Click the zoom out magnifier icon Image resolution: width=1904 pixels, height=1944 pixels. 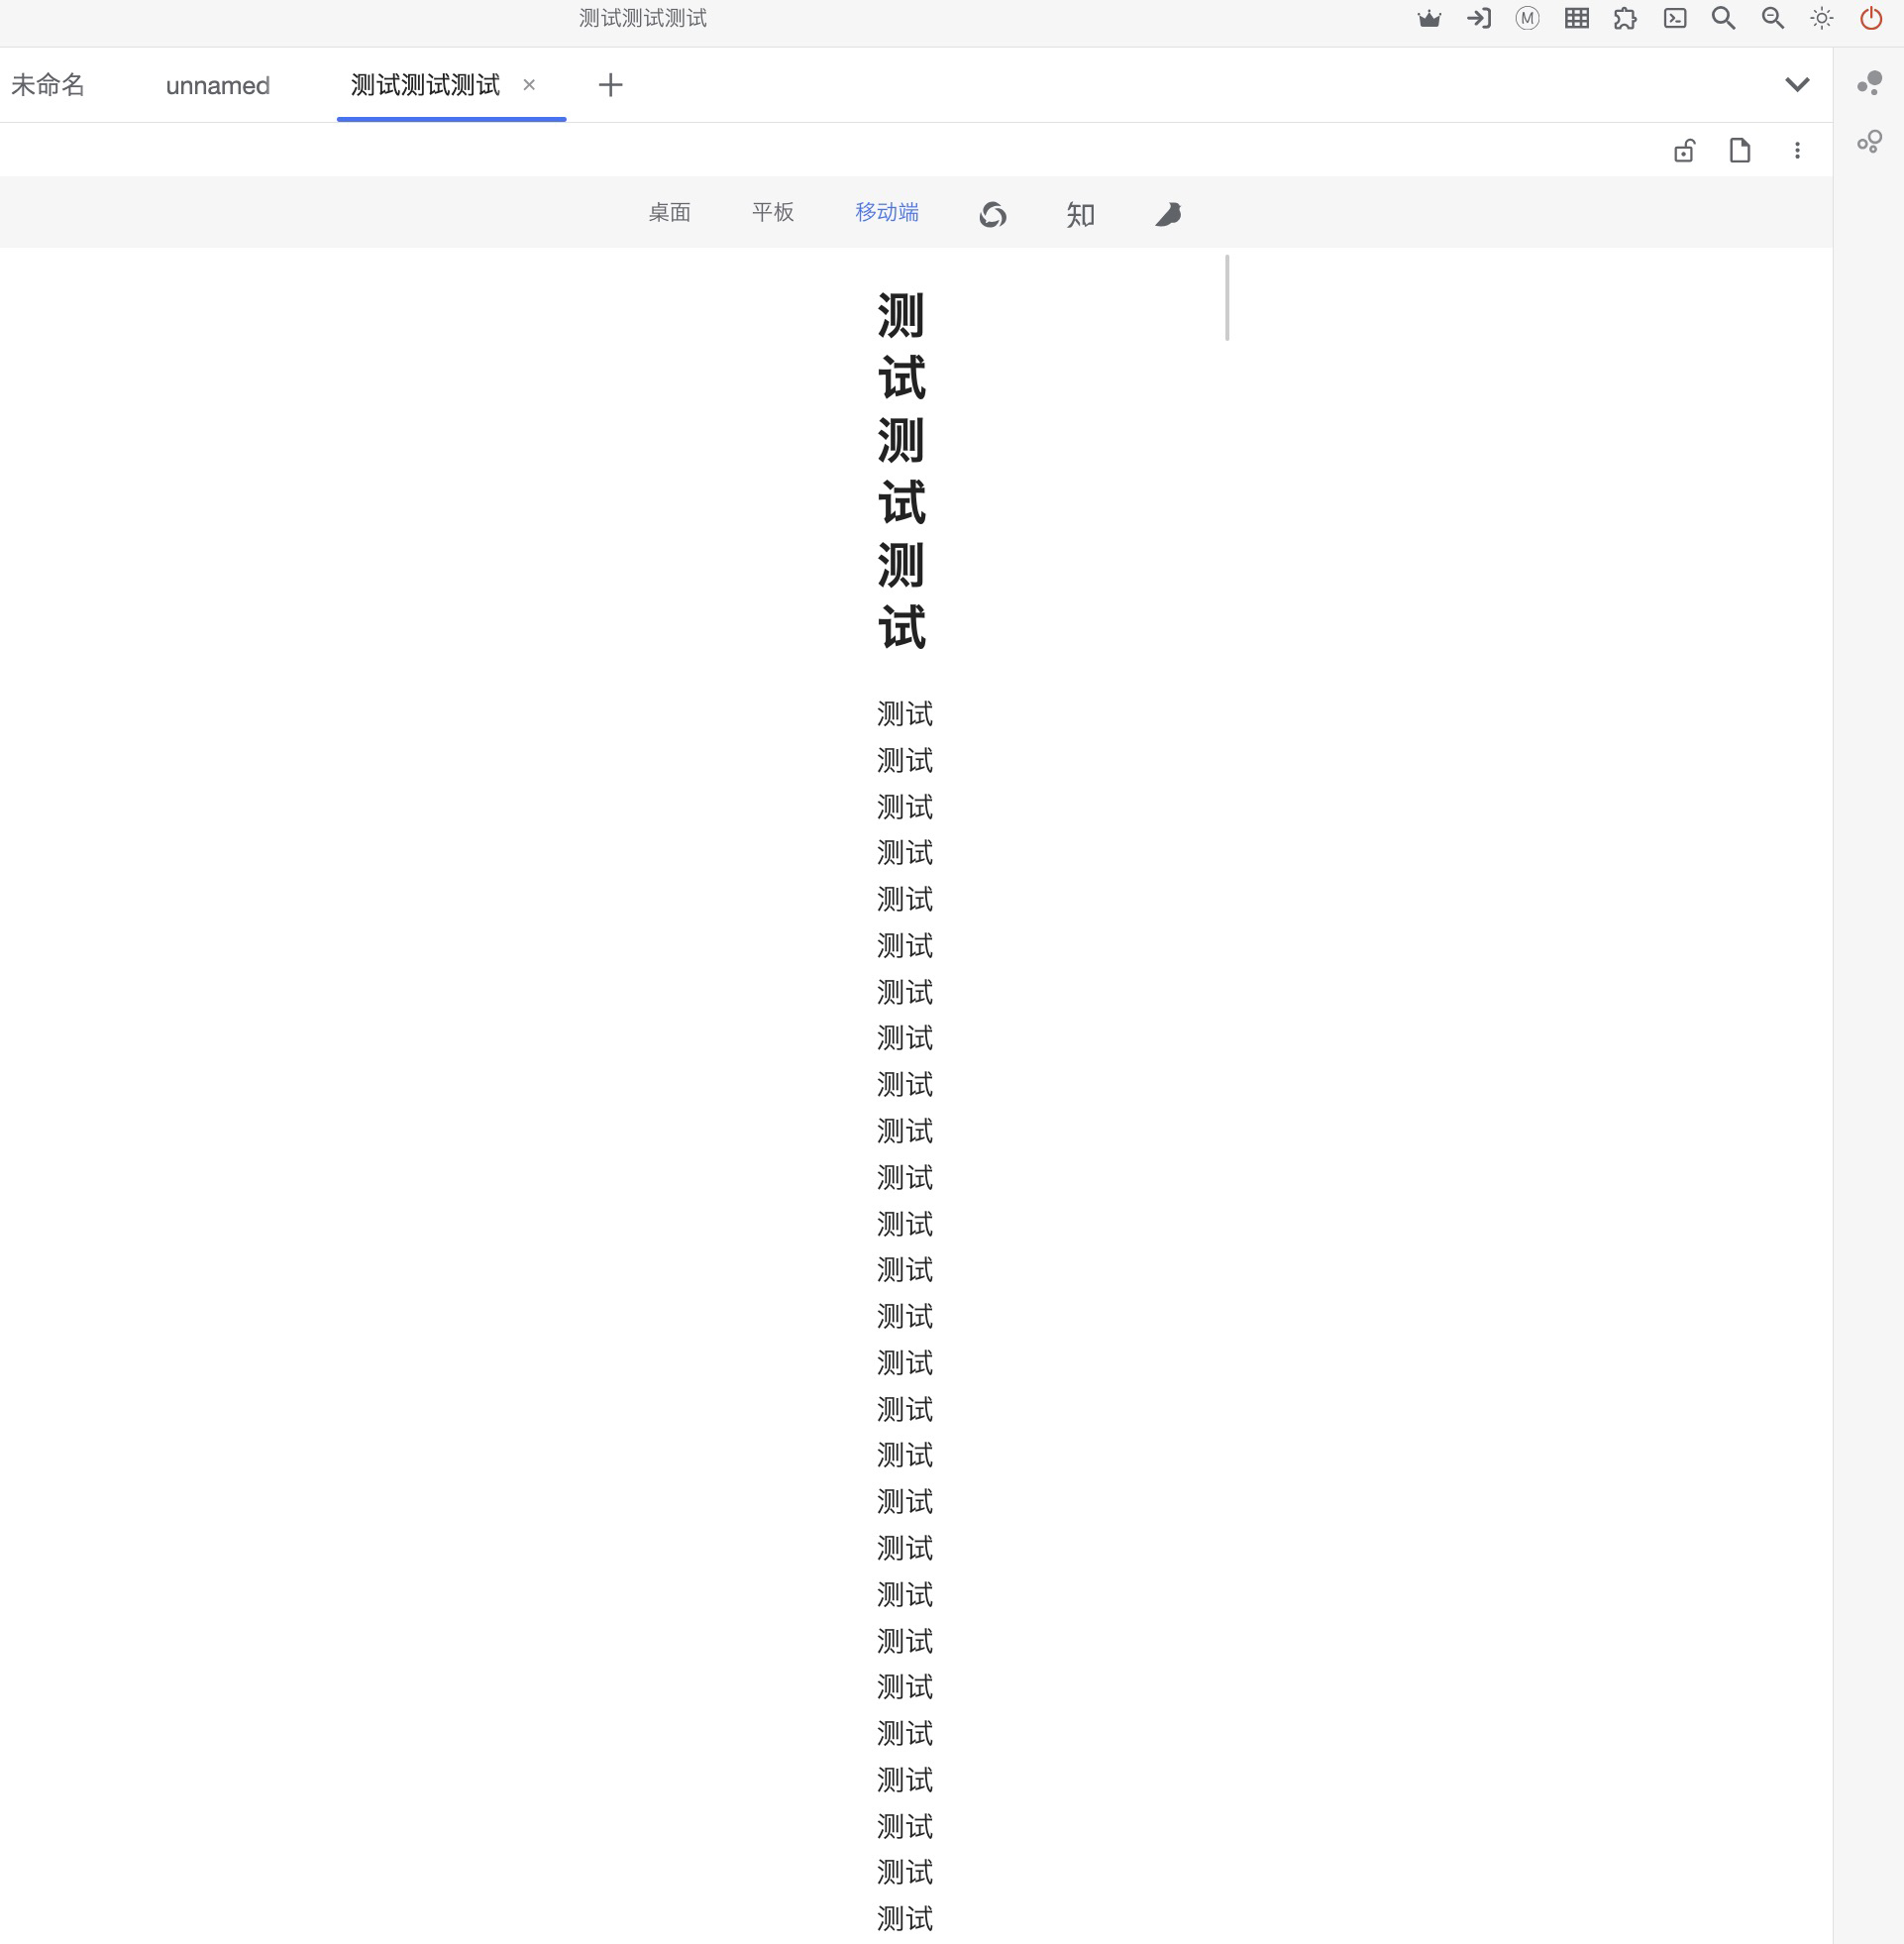pyautogui.click(x=1772, y=19)
